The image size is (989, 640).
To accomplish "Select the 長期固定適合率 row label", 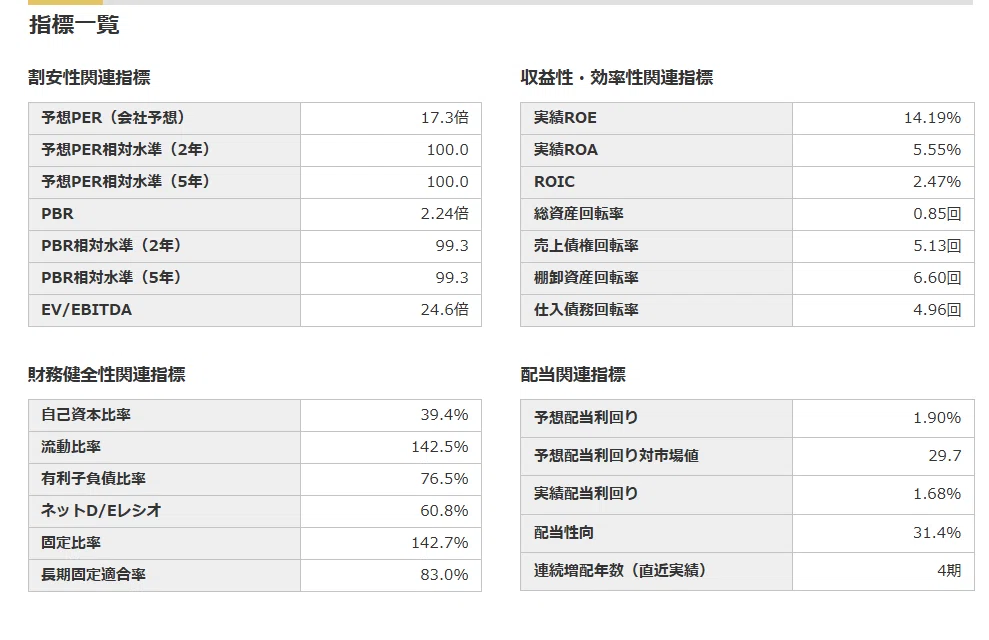I will [x=93, y=574].
